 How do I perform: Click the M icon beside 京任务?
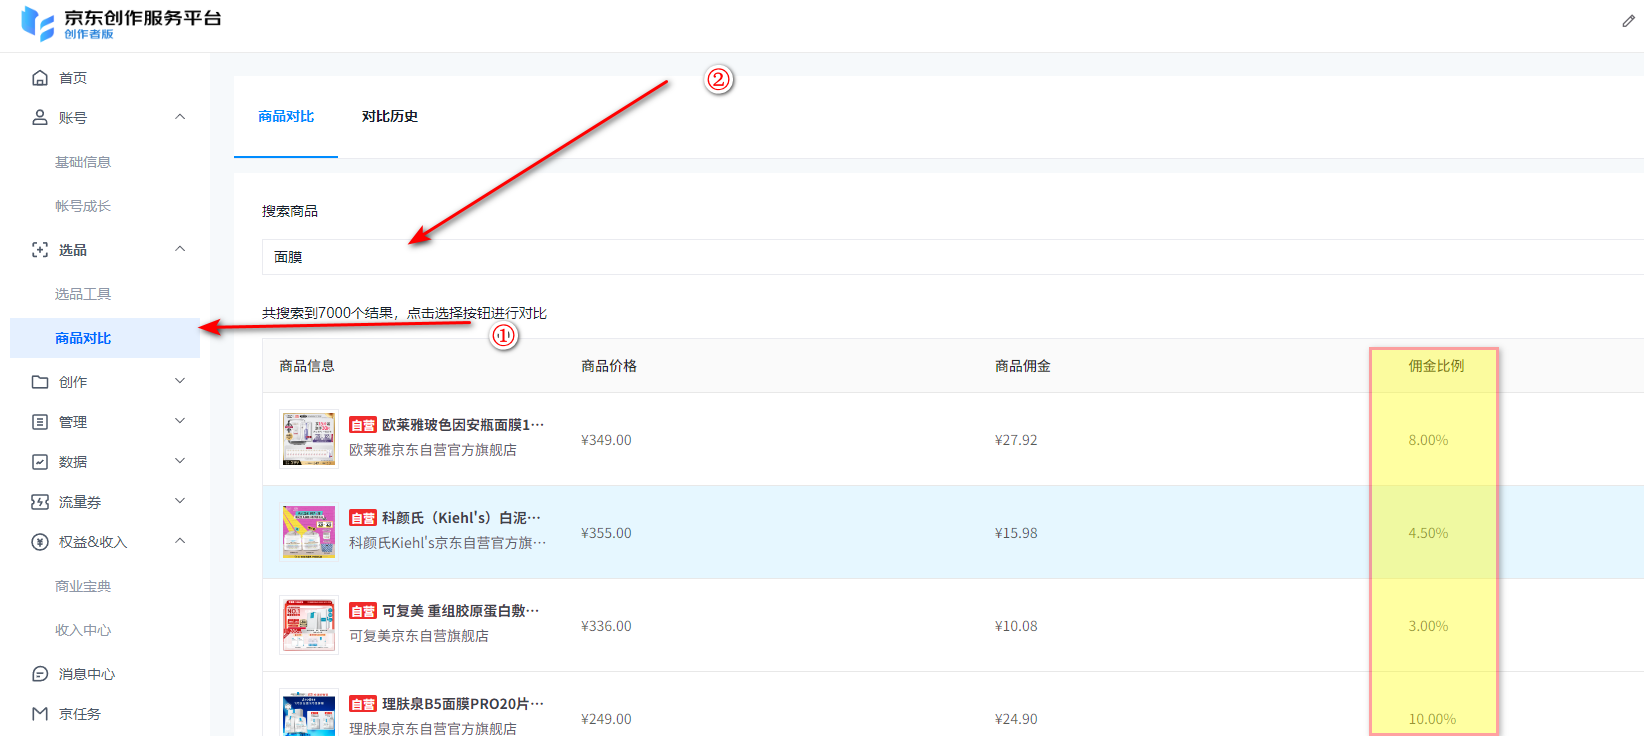(40, 714)
